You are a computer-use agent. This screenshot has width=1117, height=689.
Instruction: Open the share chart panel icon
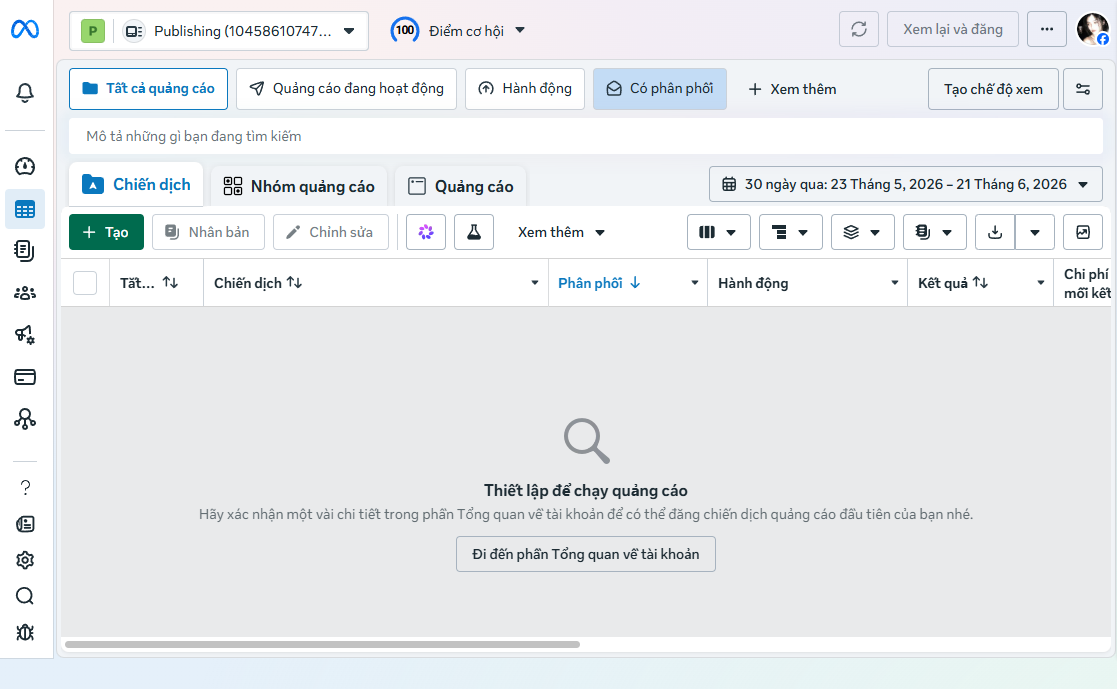click(x=1083, y=232)
